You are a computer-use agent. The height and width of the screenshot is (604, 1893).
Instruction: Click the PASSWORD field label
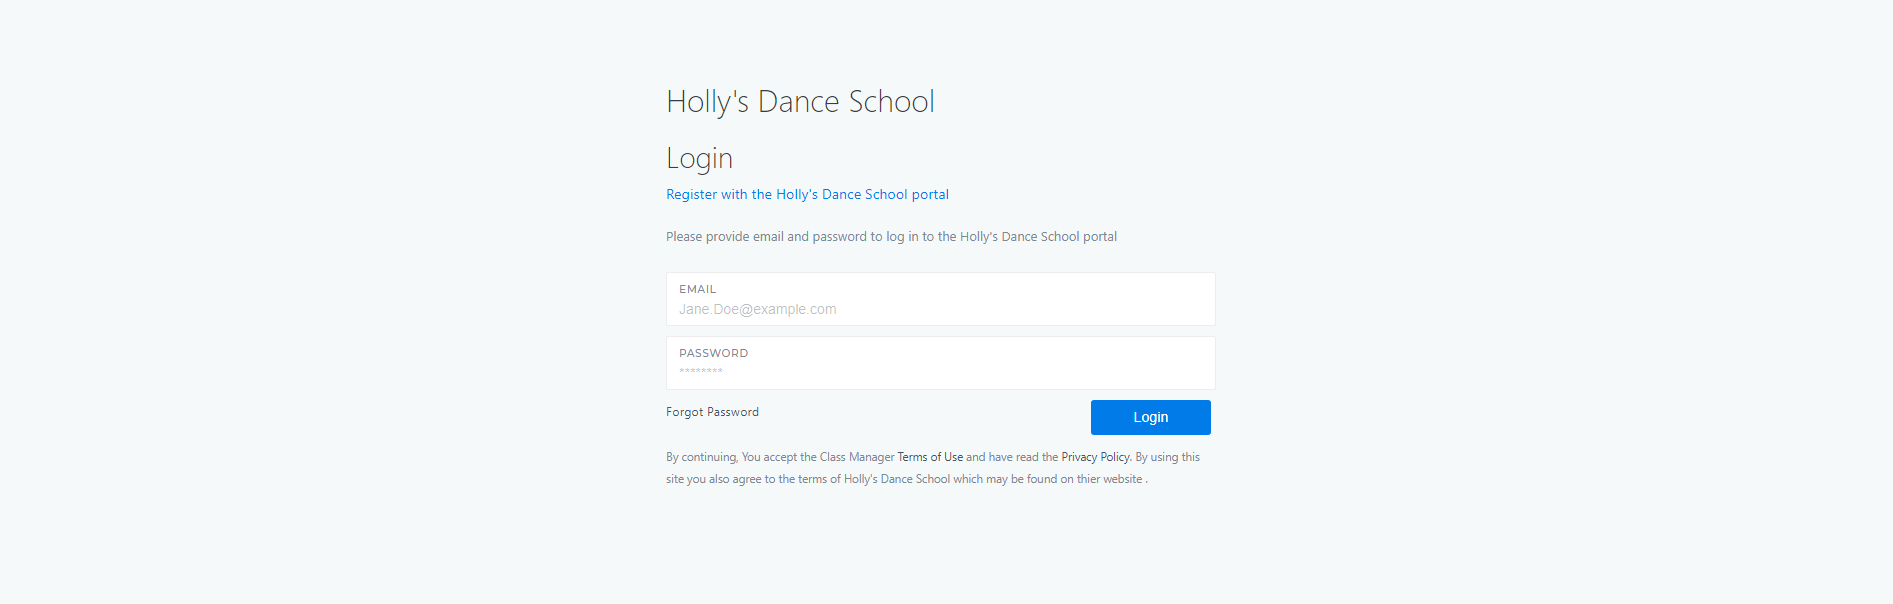click(713, 353)
